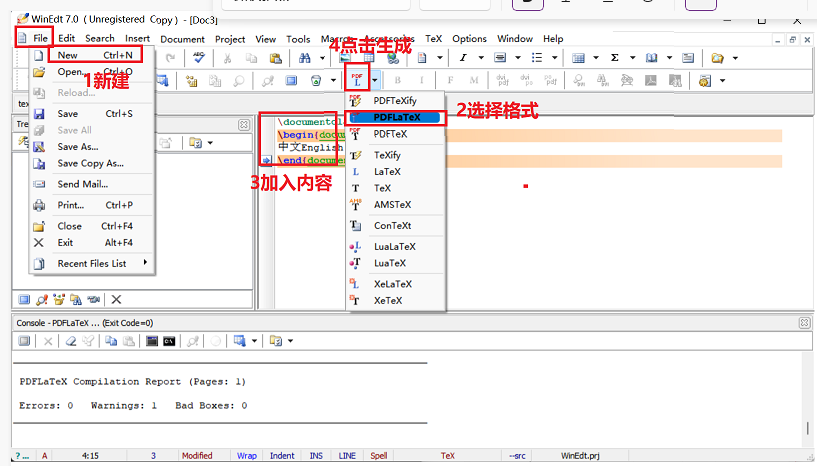
Task: Click the Sigma math symbols icon
Action: coord(615,58)
